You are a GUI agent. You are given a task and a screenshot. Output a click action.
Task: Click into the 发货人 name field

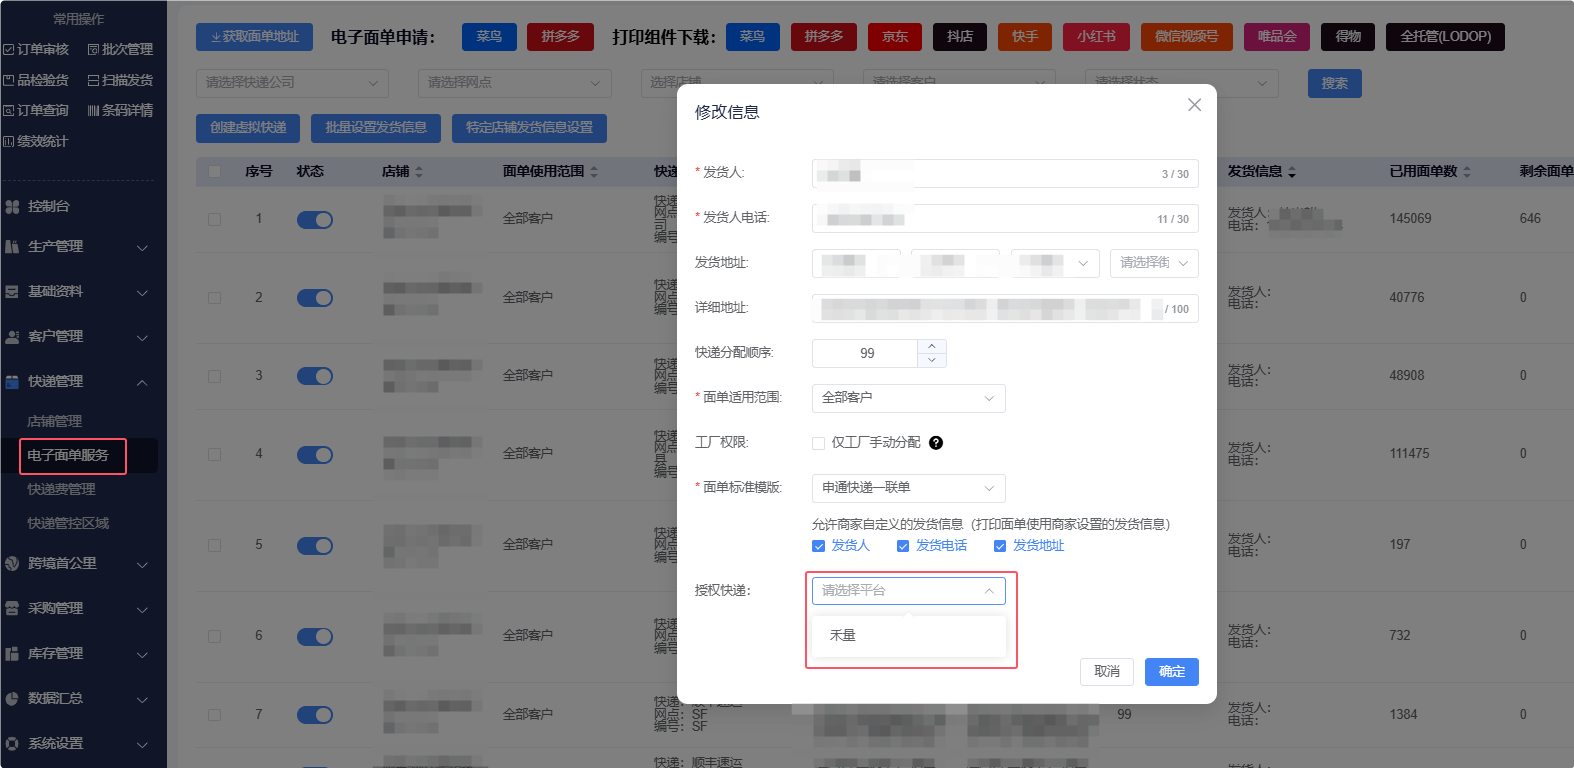pyautogui.click(x=1005, y=174)
